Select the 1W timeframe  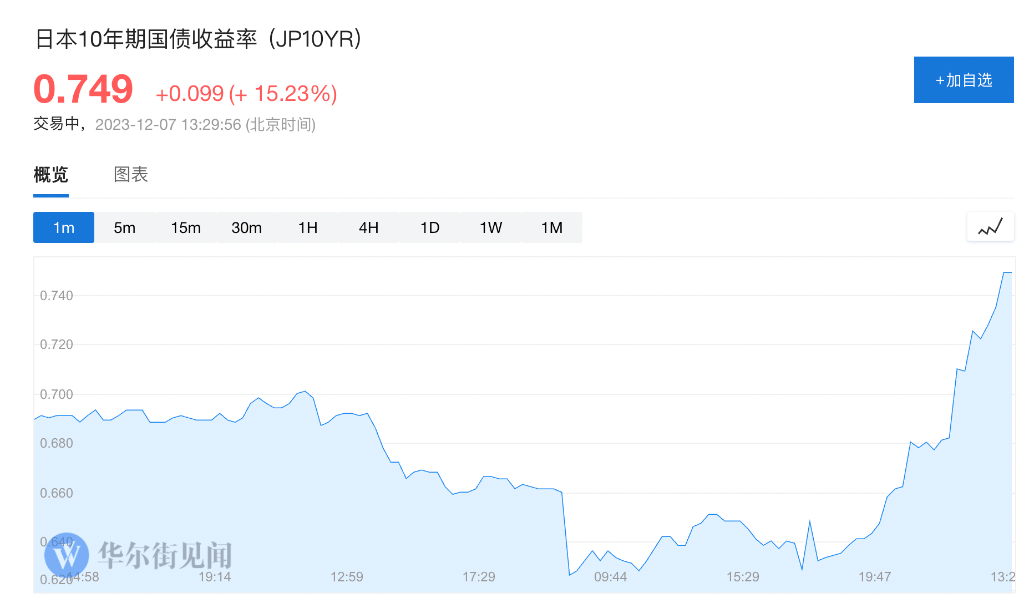pos(490,227)
